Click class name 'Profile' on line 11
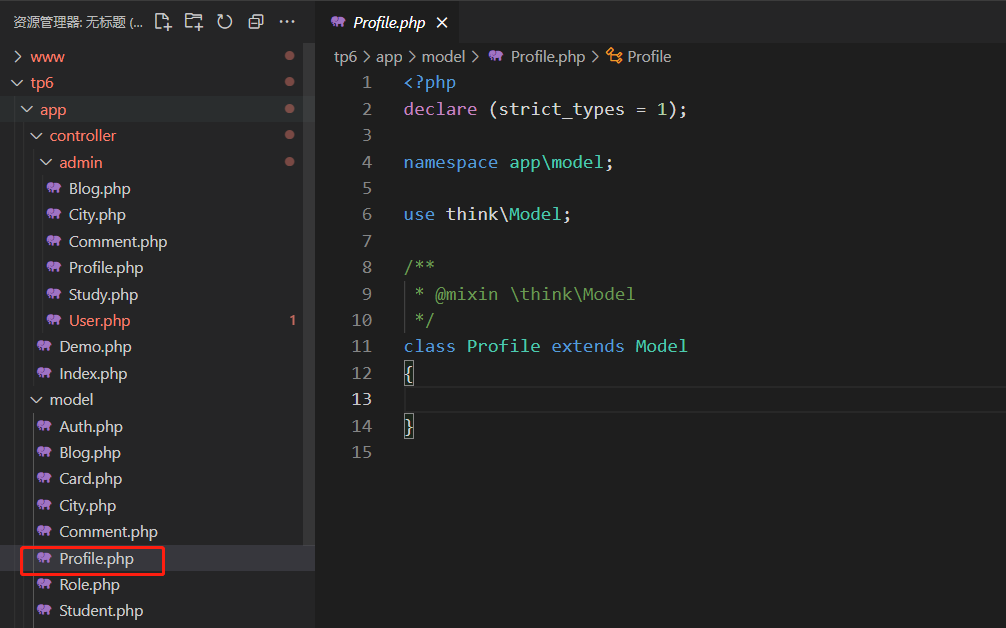 click(503, 346)
